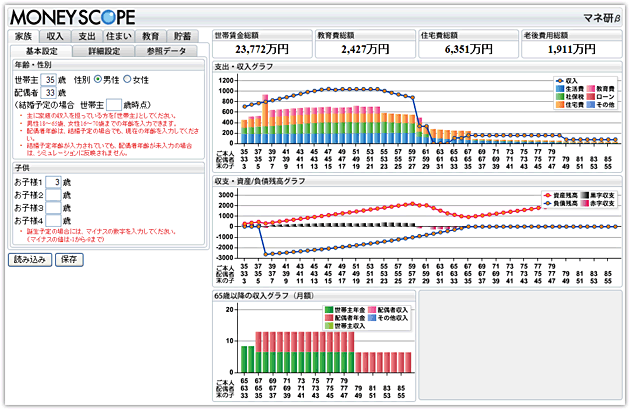
Task: Click the ローン red legend swatch
Action: click(x=591, y=97)
